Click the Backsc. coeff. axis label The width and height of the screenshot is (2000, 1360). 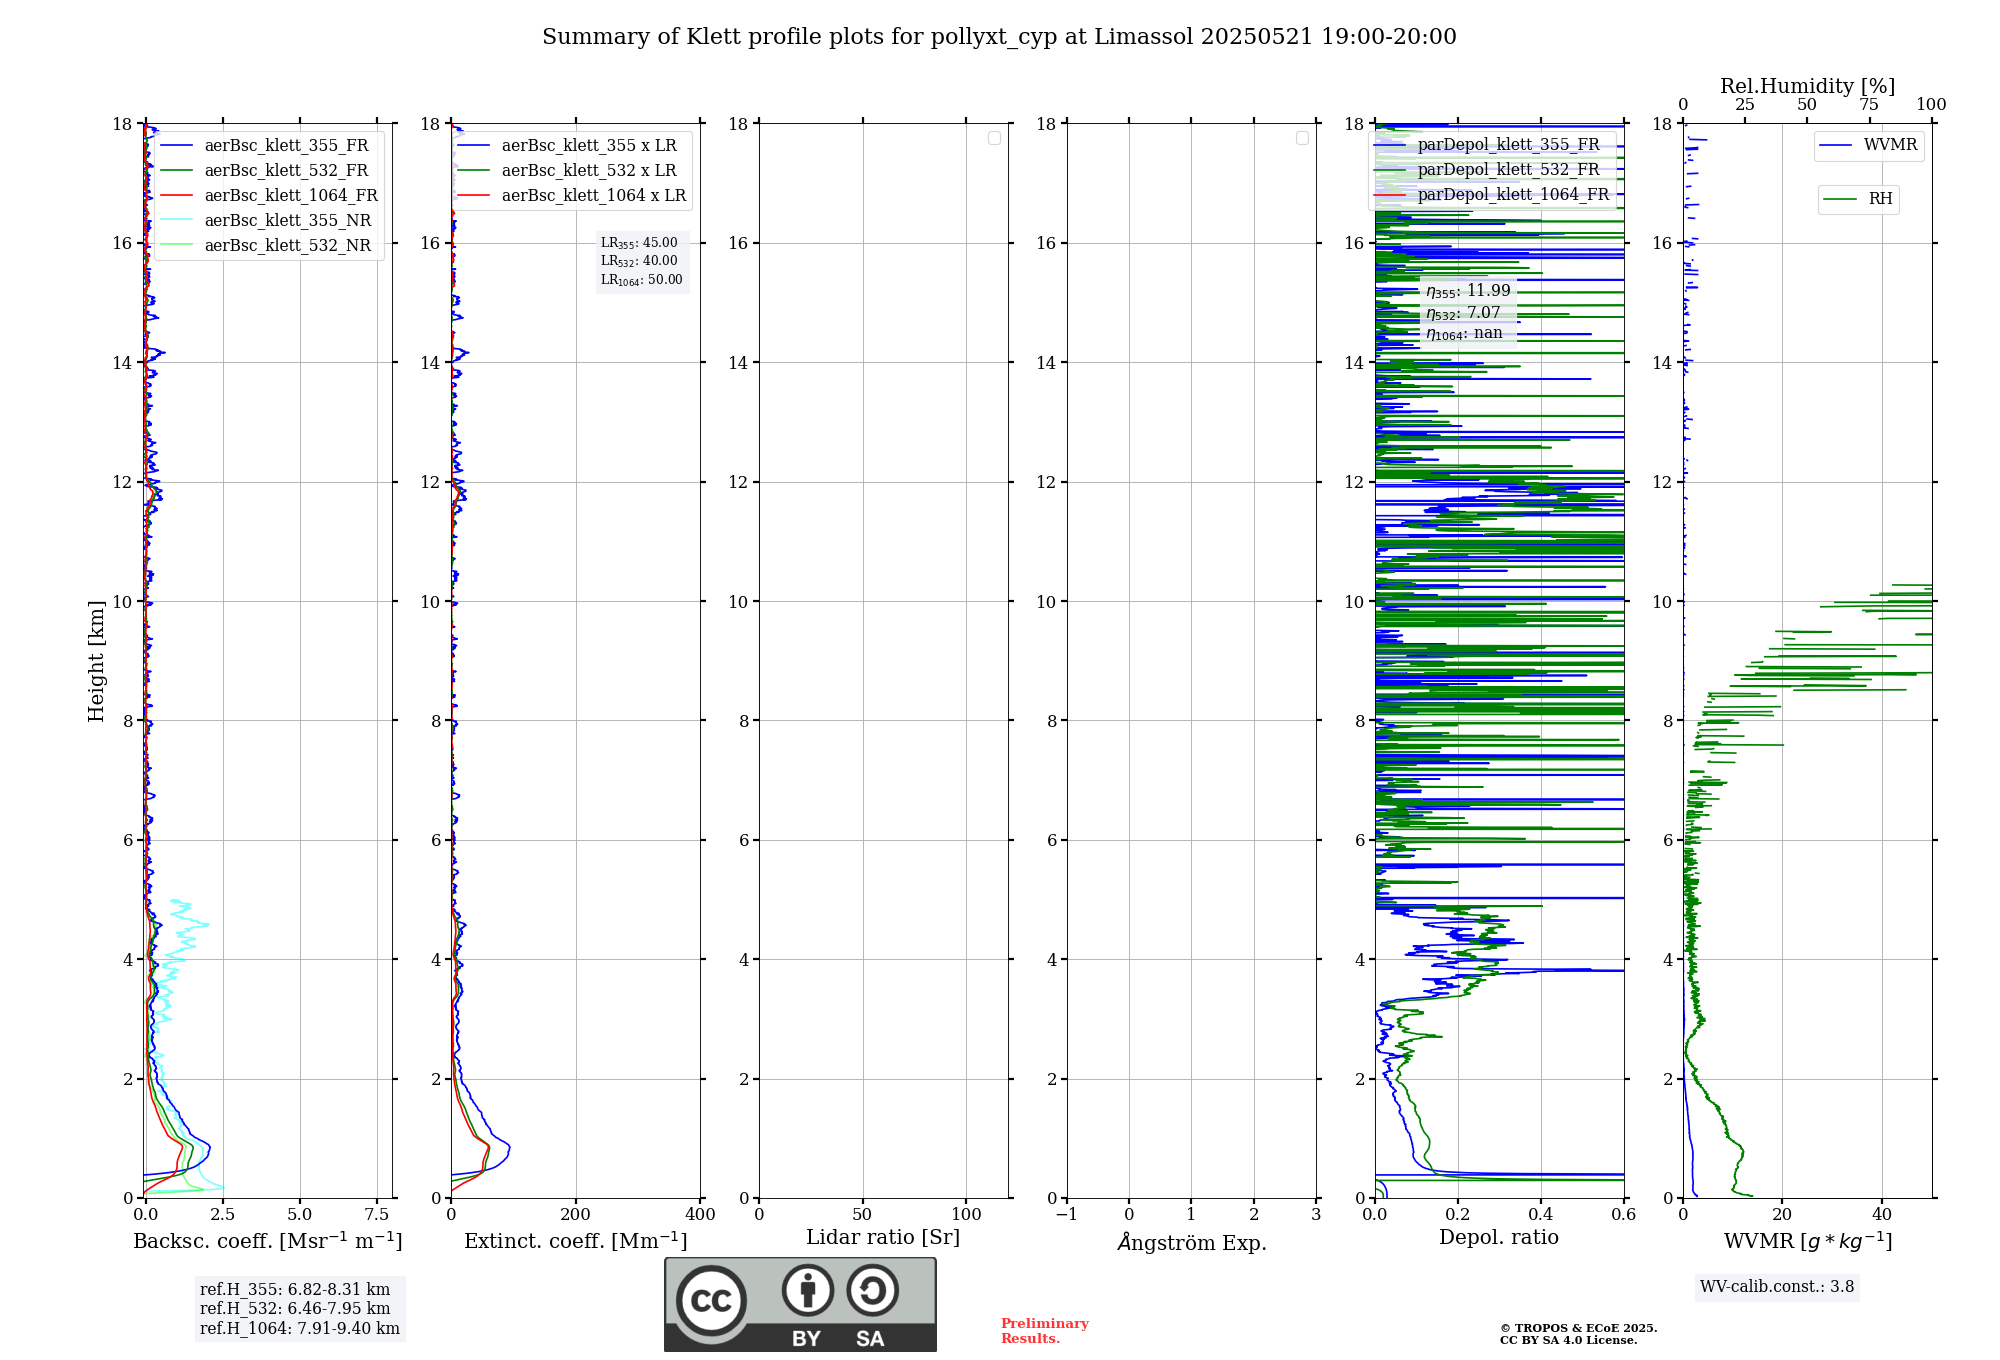pos(268,1242)
